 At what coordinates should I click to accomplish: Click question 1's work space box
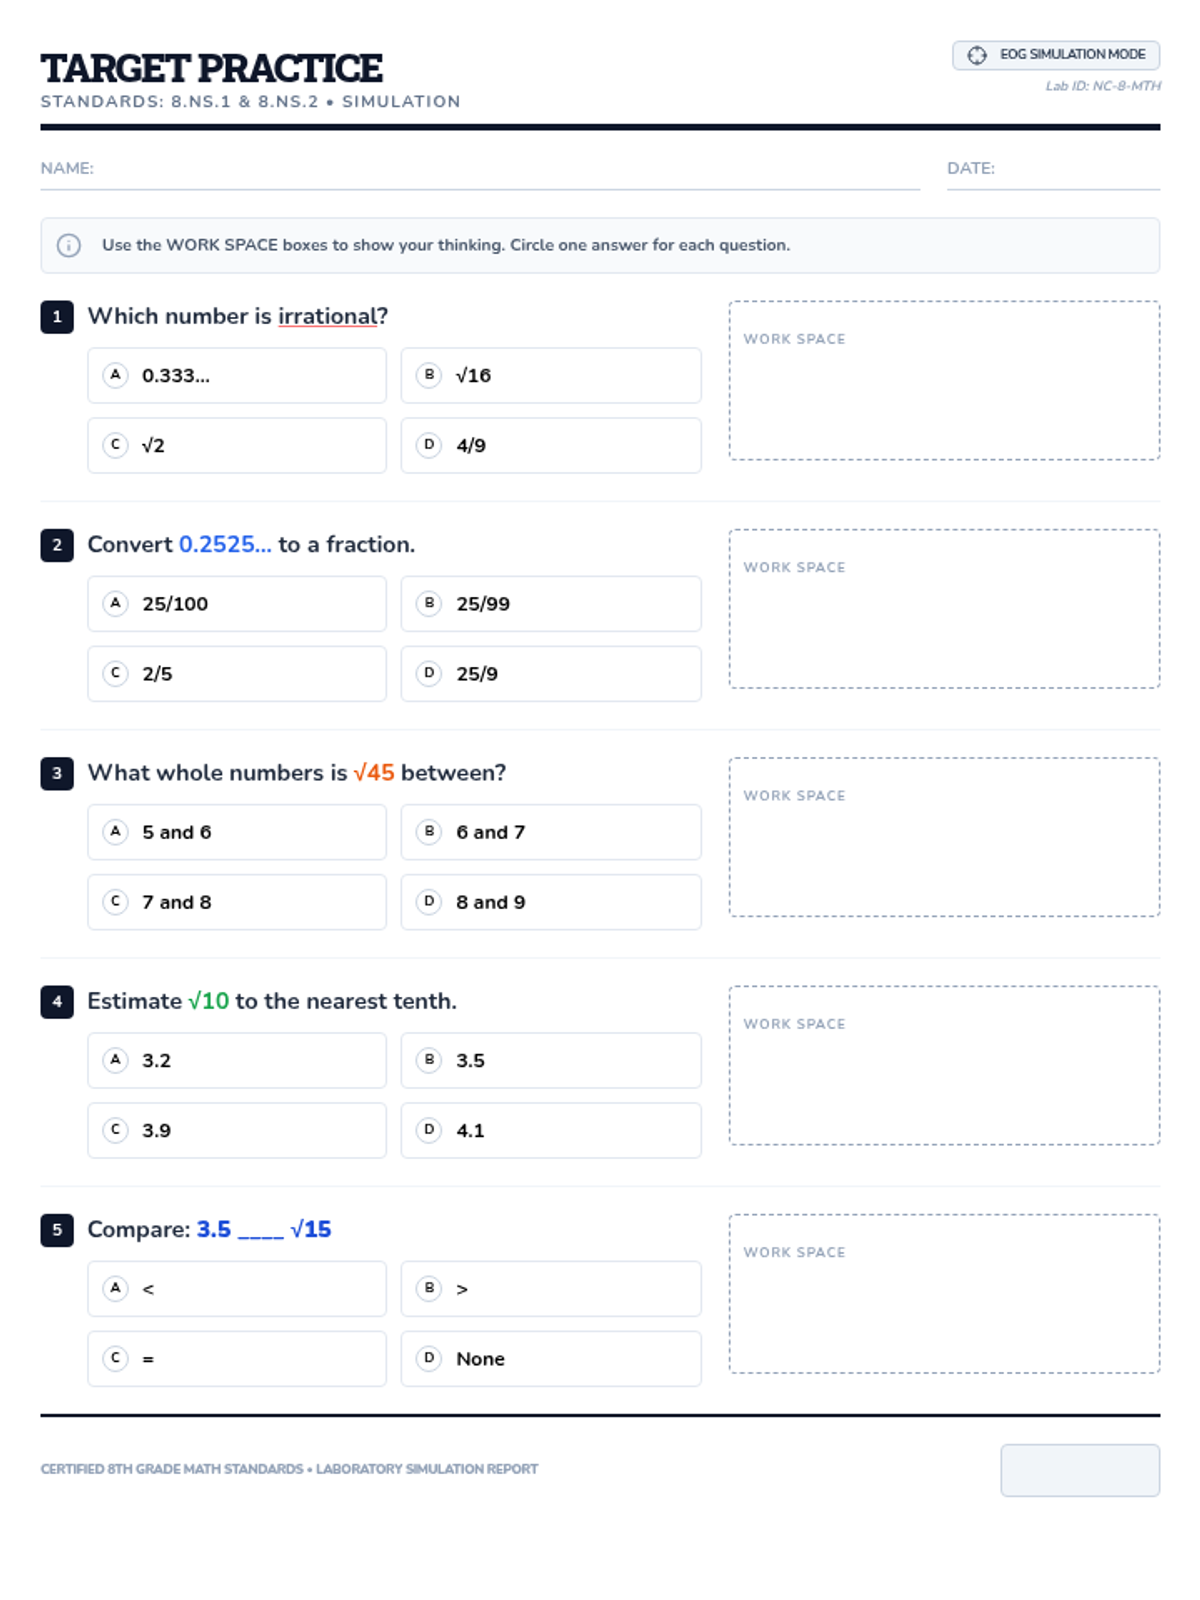point(944,380)
